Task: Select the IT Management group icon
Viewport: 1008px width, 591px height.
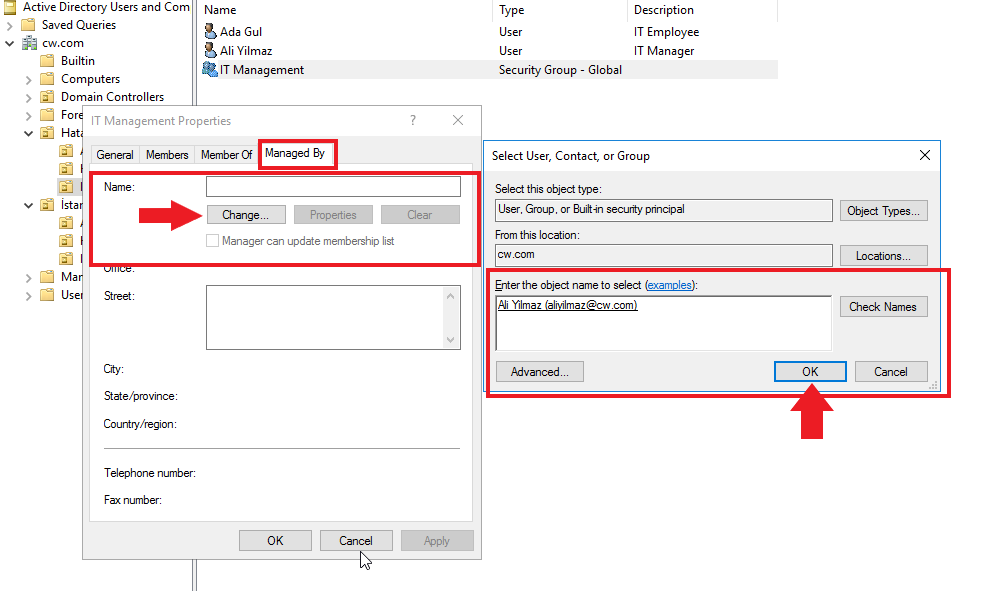Action: pyautogui.click(x=210, y=70)
